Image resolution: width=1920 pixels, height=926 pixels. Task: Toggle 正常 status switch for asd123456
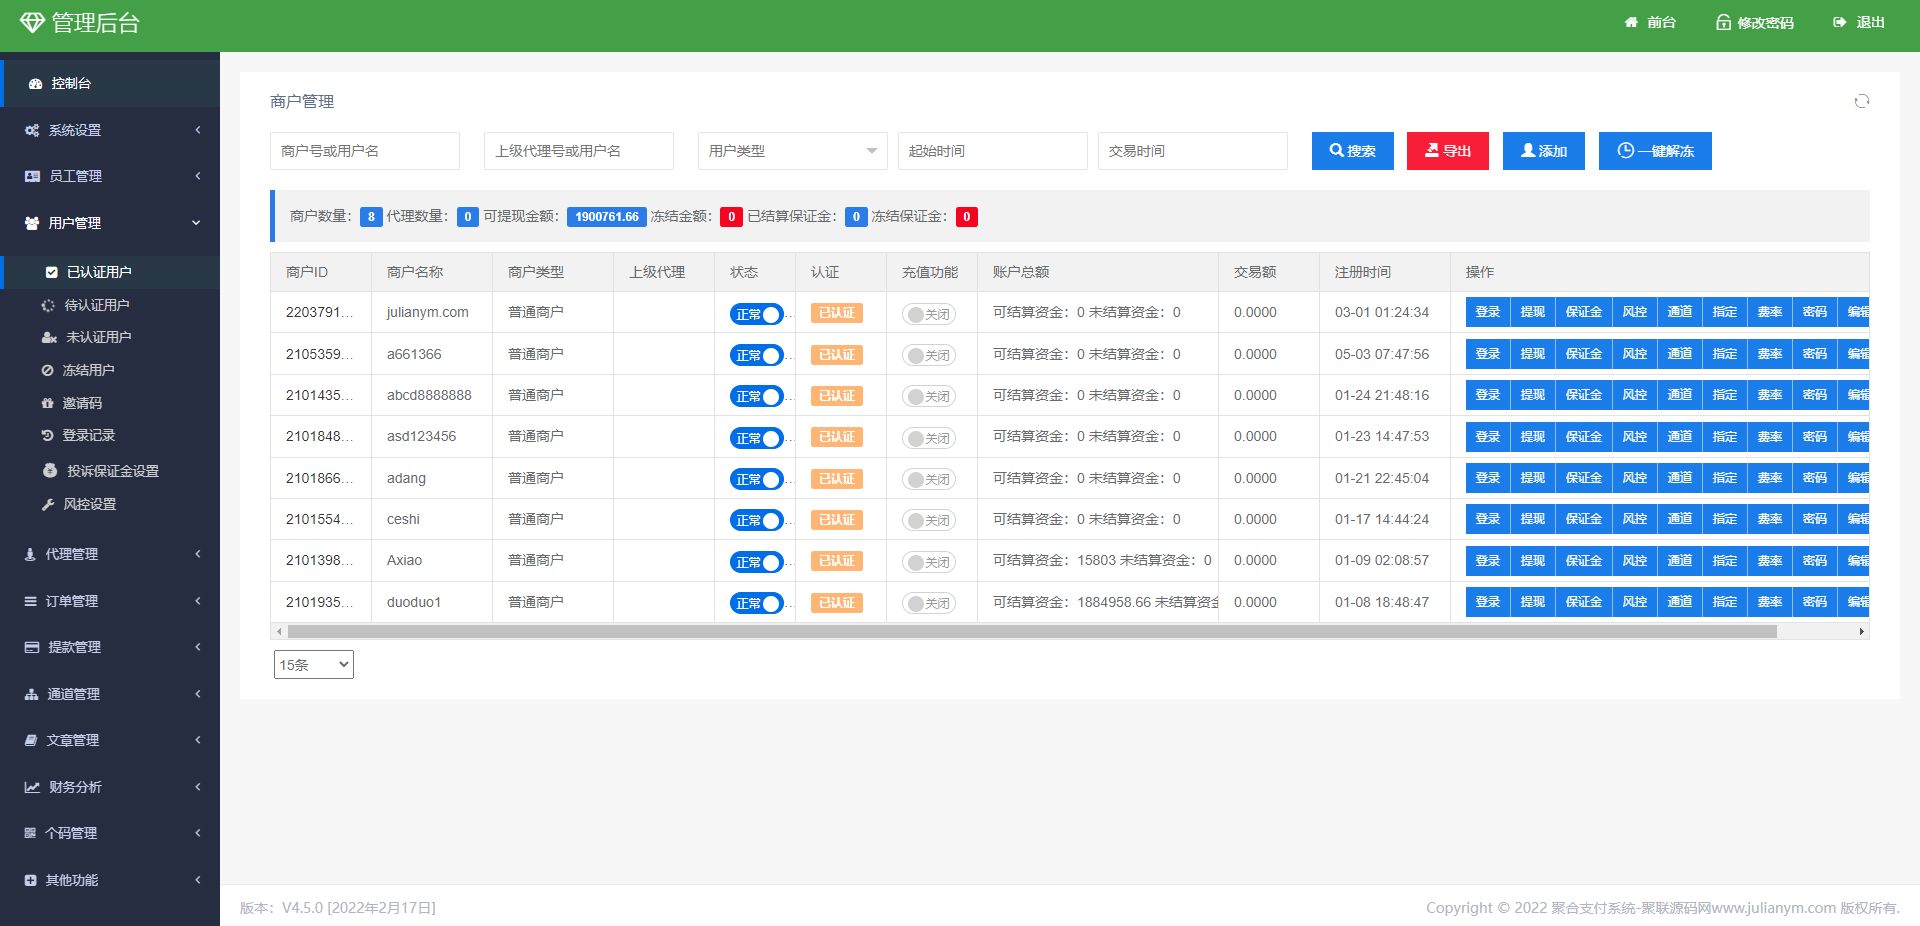pyautogui.click(x=757, y=438)
